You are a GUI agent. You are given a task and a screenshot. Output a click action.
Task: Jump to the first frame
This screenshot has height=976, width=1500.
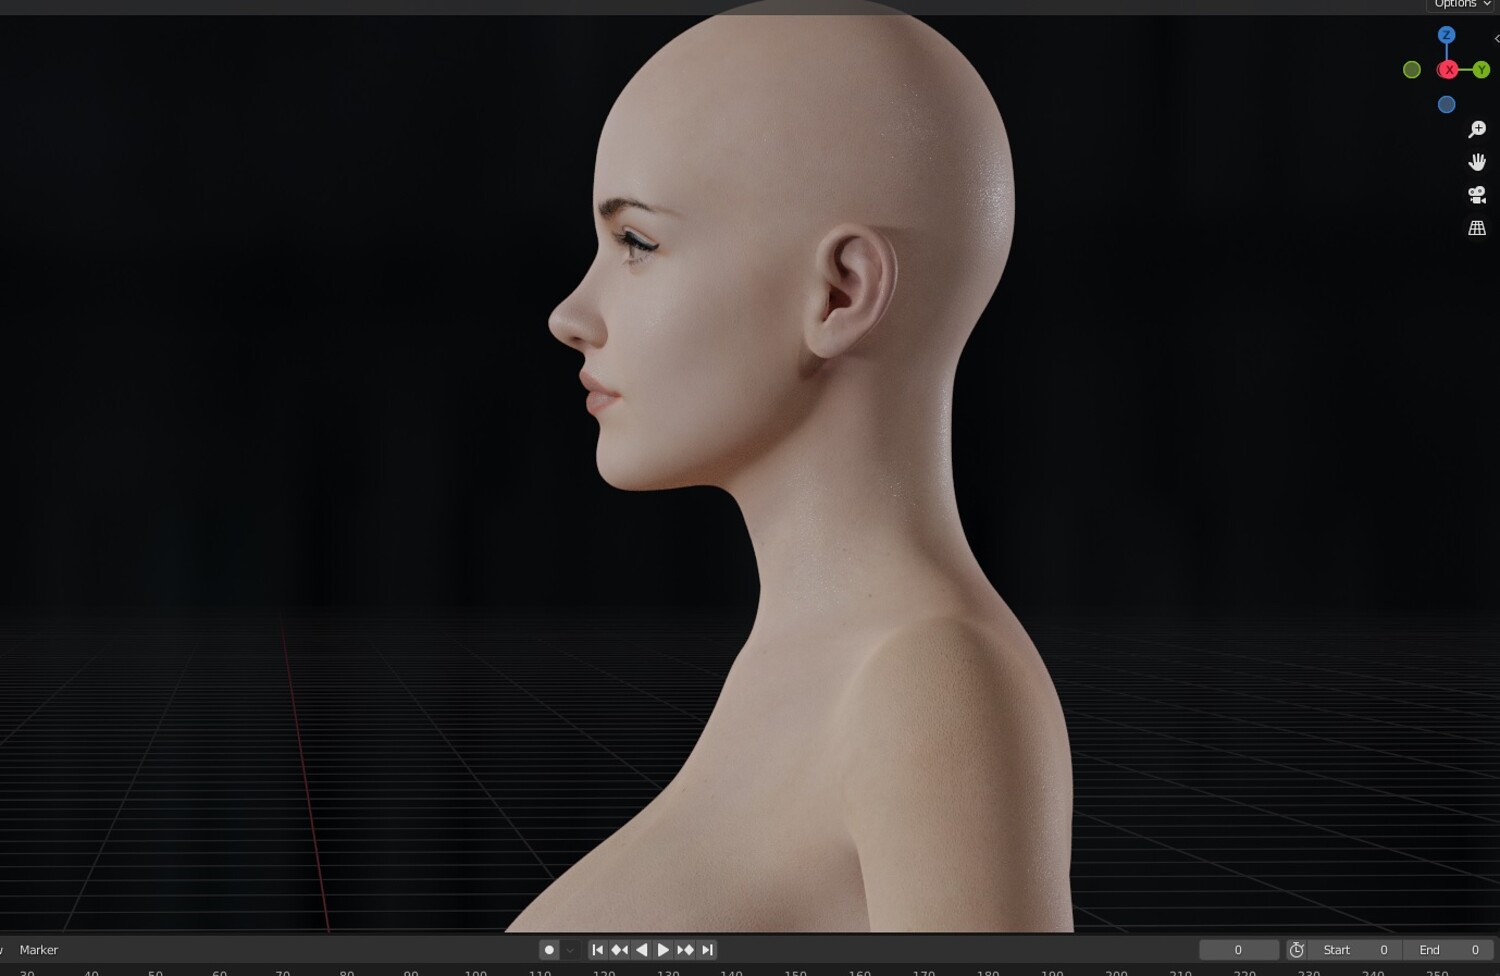coord(598,950)
